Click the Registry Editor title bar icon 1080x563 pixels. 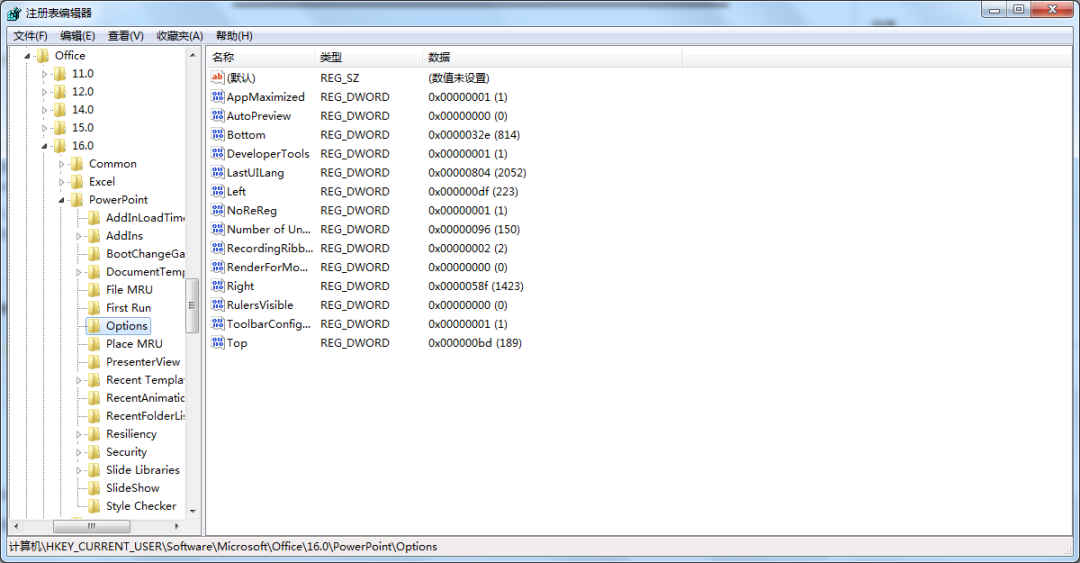[14, 13]
